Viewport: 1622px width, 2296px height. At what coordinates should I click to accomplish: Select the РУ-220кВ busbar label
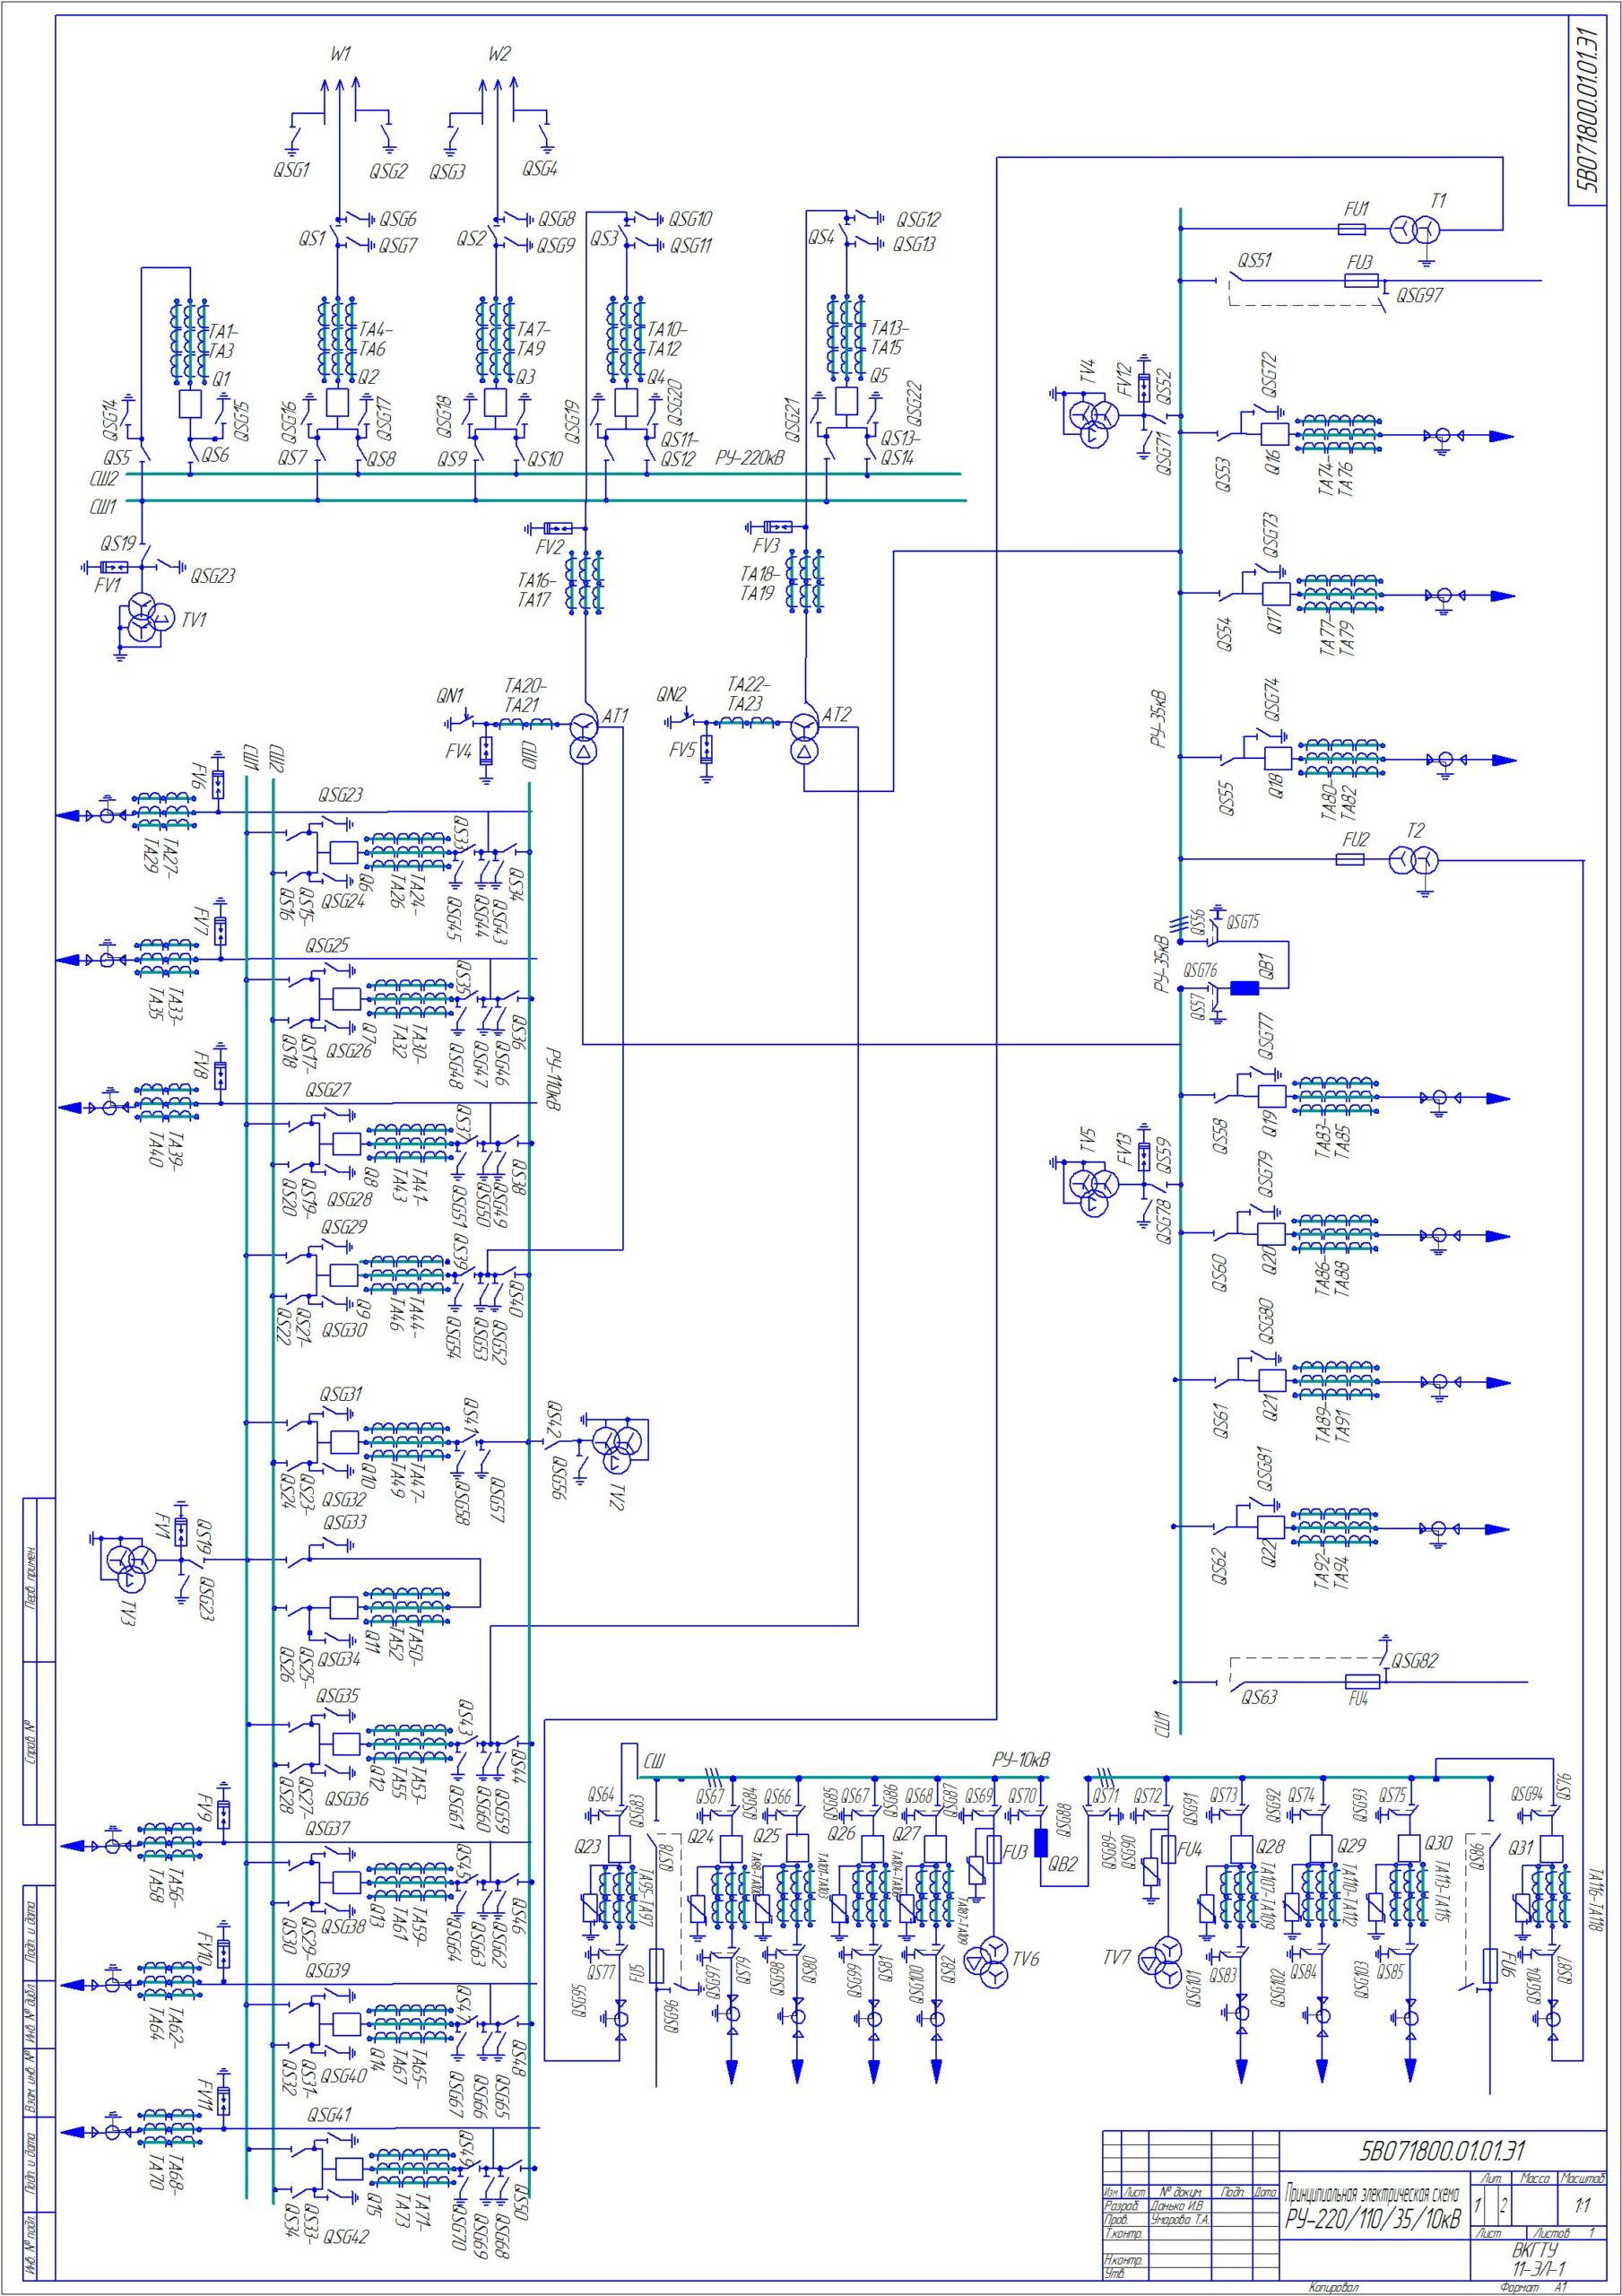click(748, 459)
